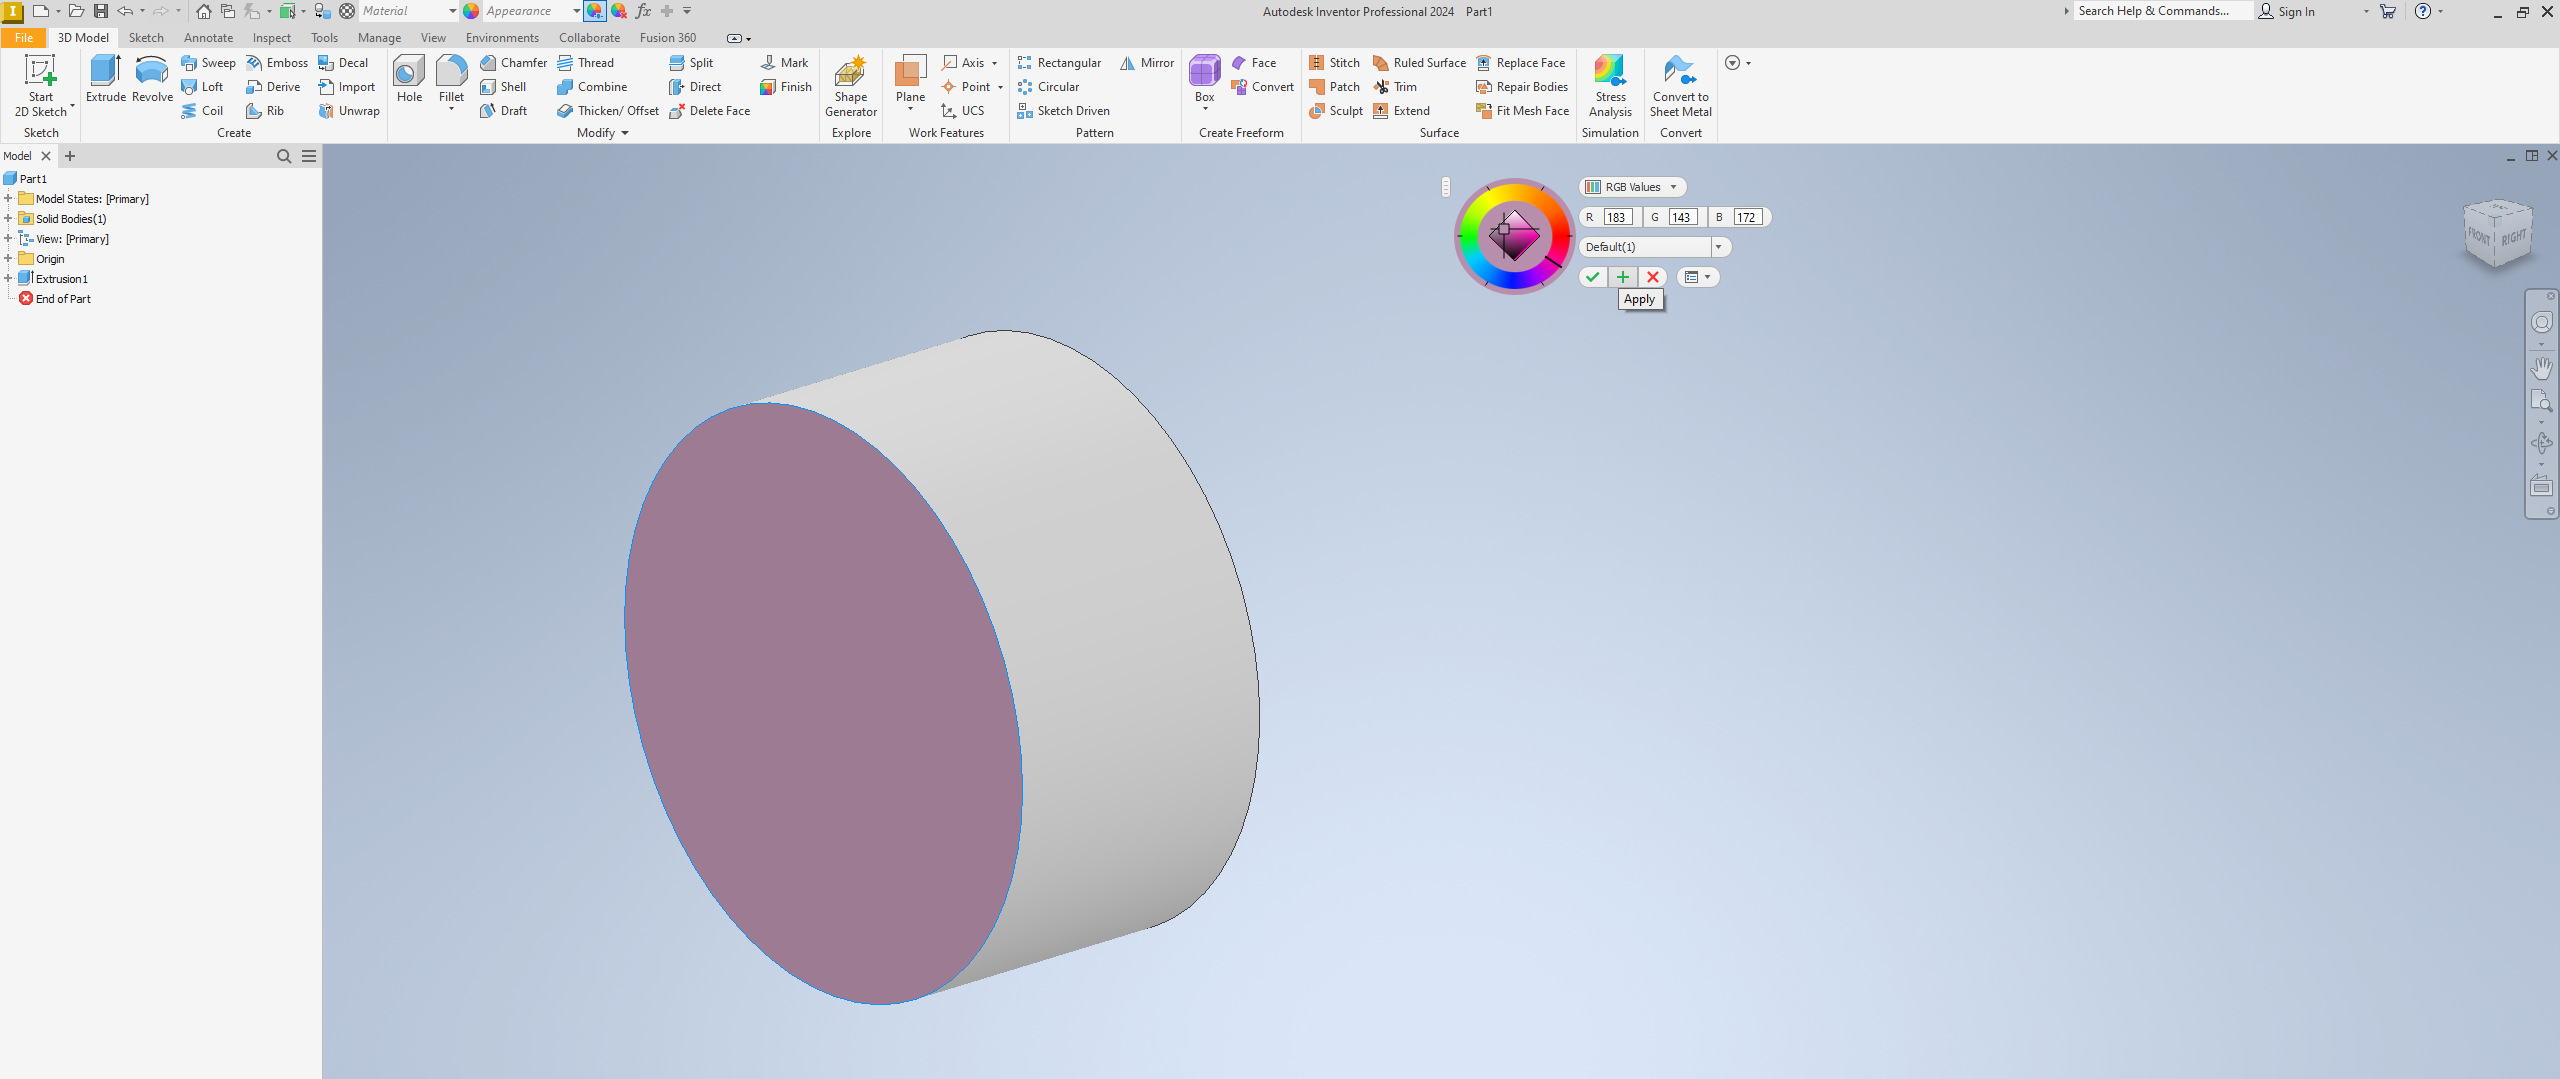
Task: Open the Inspect tab
Action: pyautogui.click(x=271, y=38)
